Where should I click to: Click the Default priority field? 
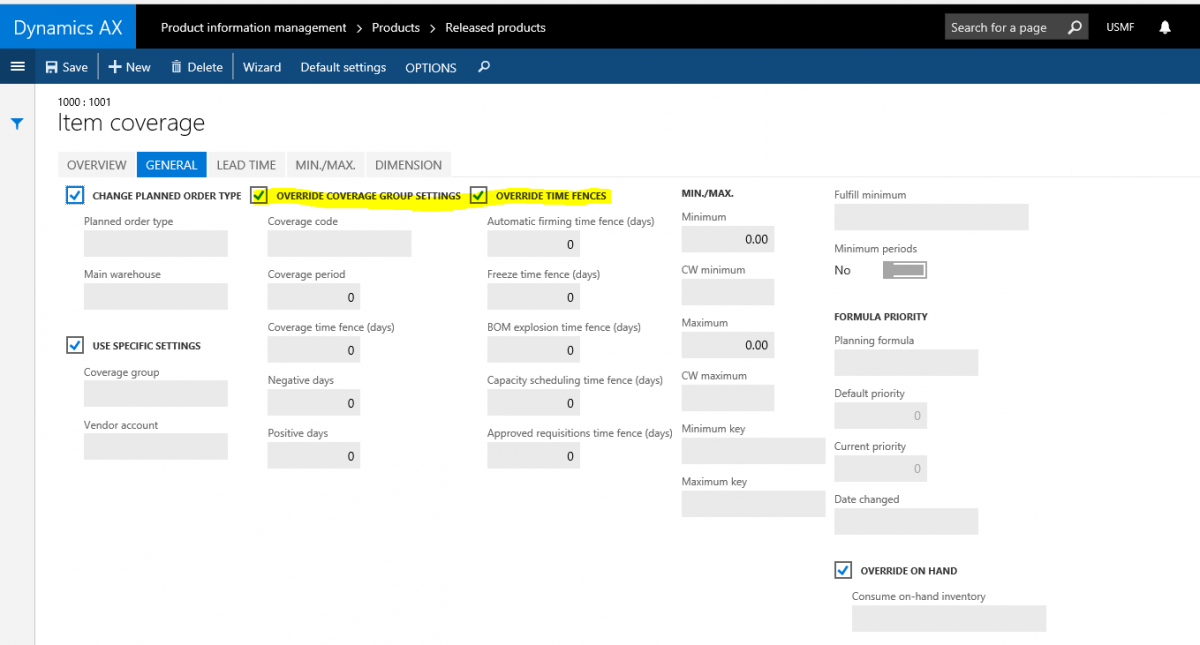(880, 415)
